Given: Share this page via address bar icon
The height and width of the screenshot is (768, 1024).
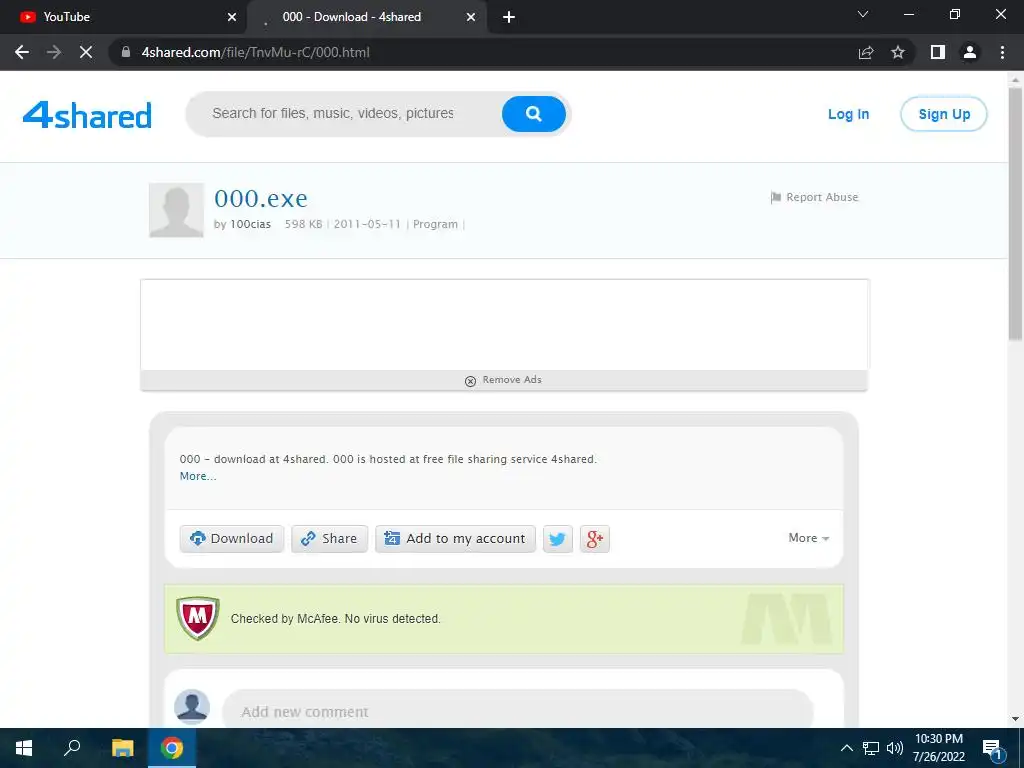Looking at the screenshot, I should point(866,52).
